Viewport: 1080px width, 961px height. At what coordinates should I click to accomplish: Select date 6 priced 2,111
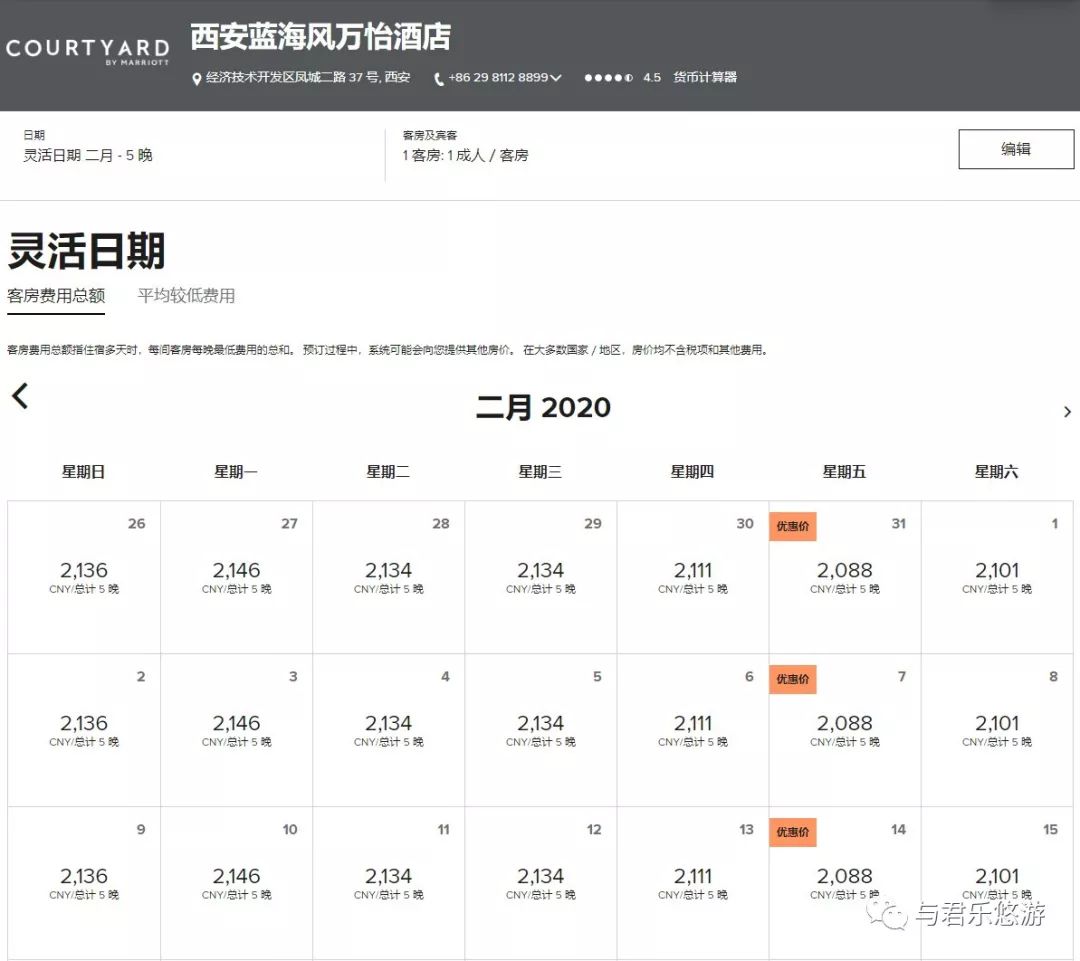693,730
